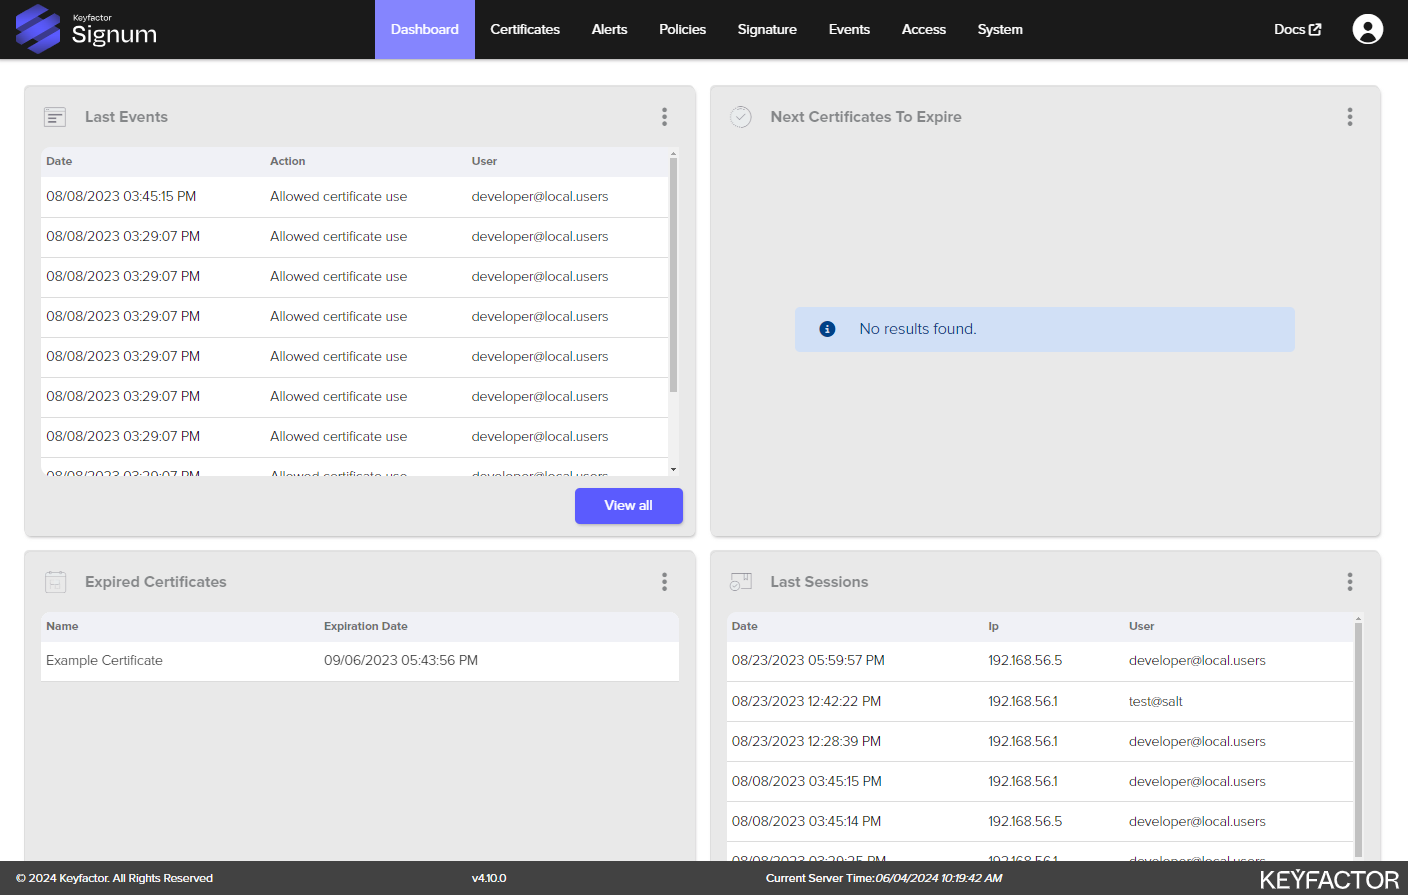Image resolution: width=1408 pixels, height=895 pixels.
Task: Click the Last Sessions panel icon
Action: point(741,582)
